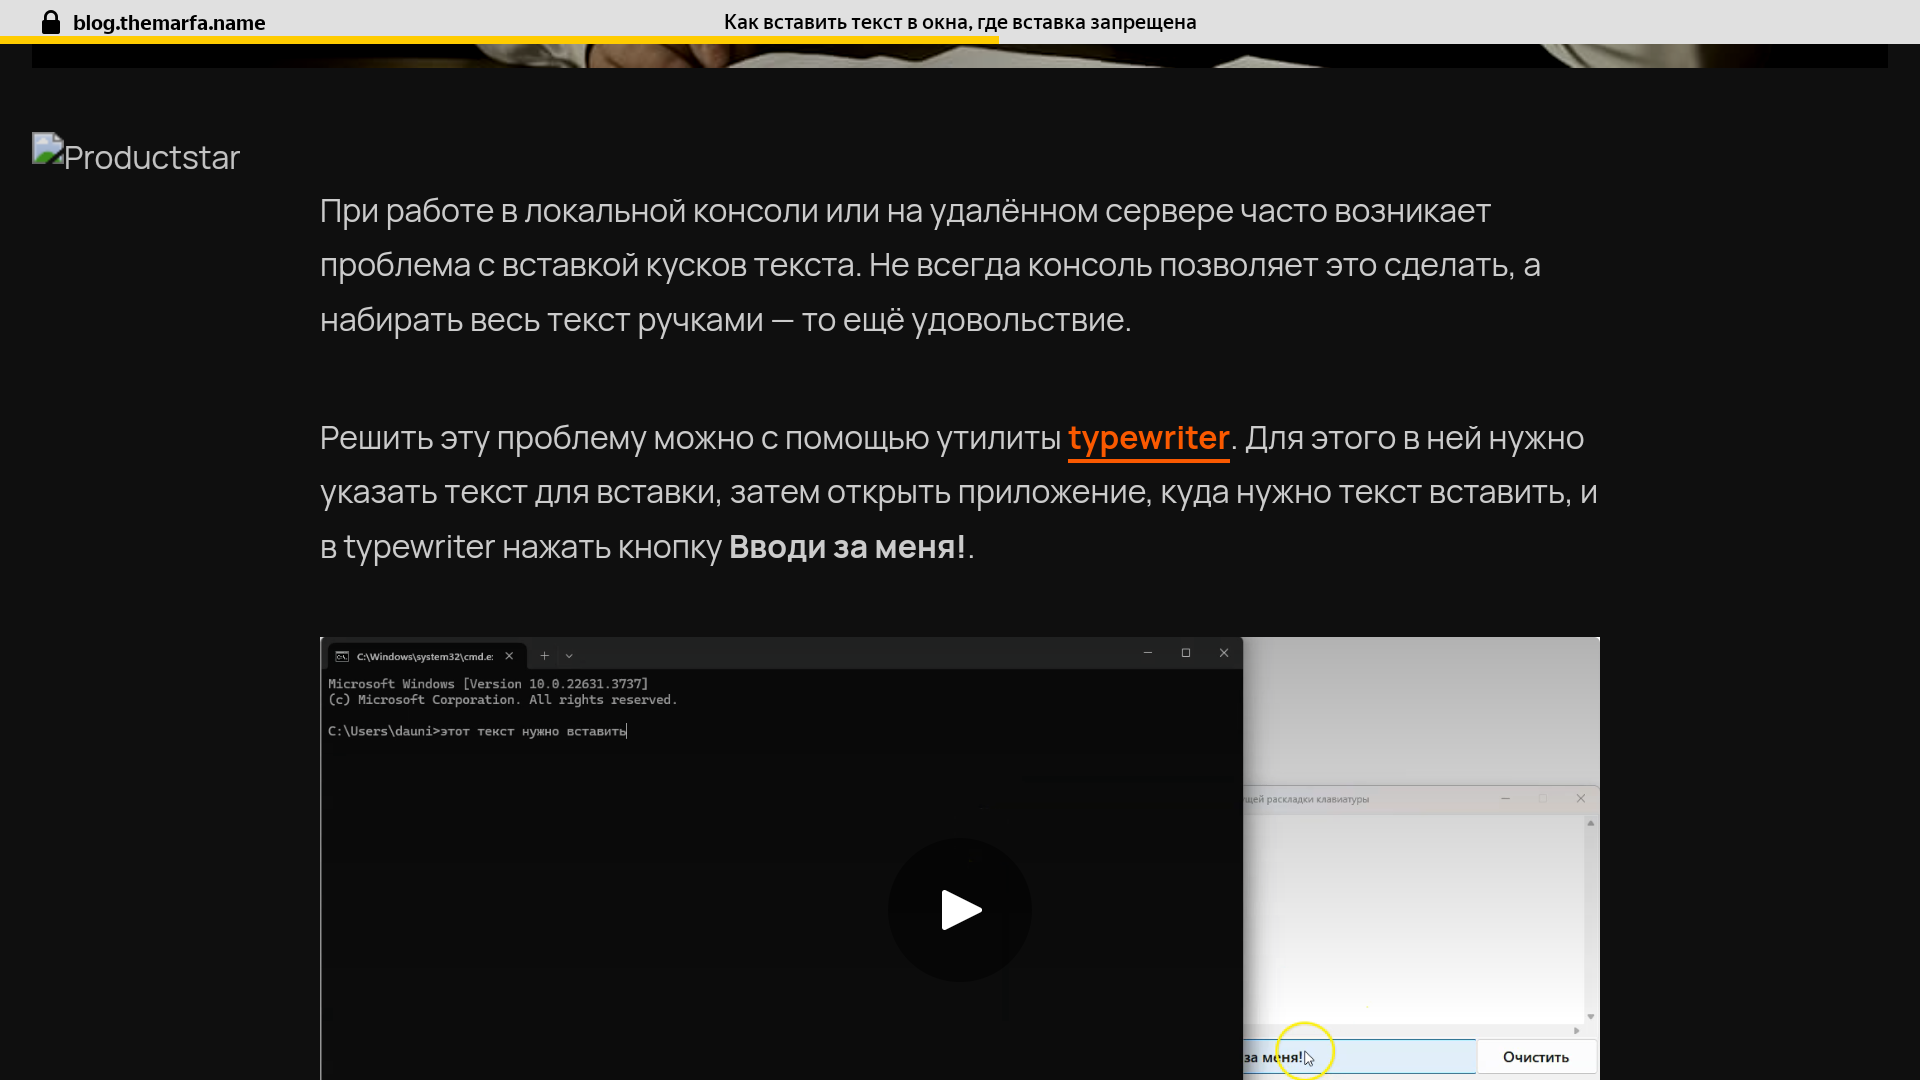
Task: Play the demo video
Action: (960, 910)
